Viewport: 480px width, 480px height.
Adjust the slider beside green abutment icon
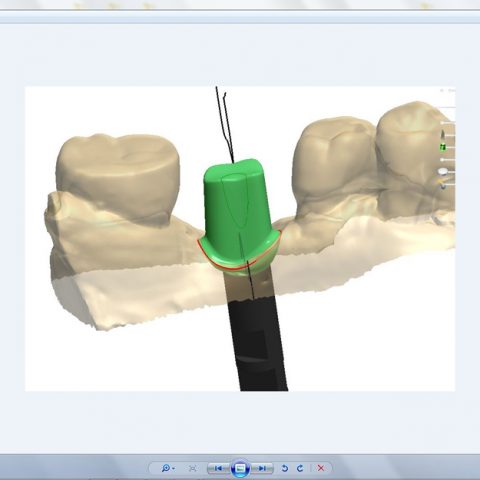pos(450,147)
